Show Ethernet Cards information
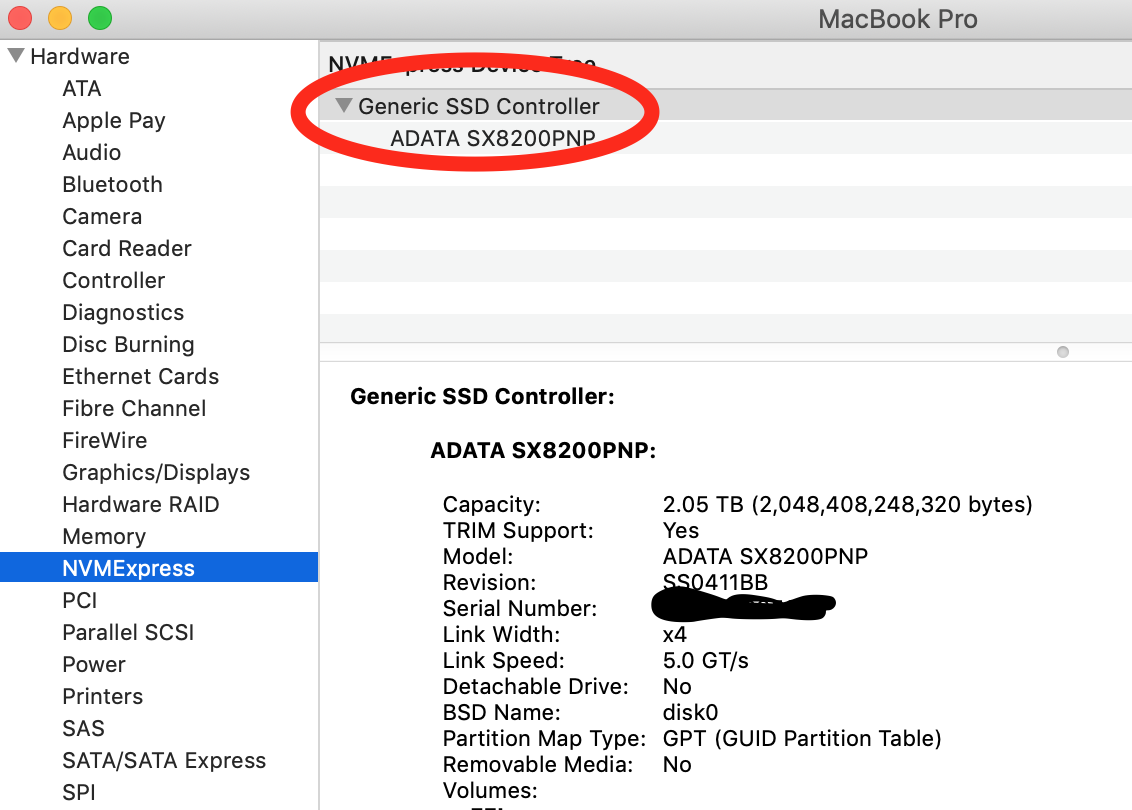 click(141, 376)
